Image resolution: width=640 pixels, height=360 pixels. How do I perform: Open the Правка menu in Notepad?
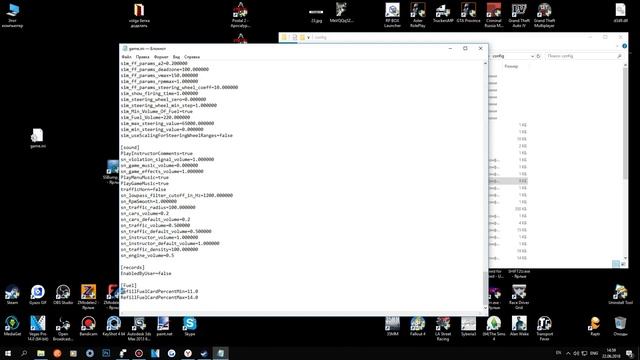tap(142, 57)
